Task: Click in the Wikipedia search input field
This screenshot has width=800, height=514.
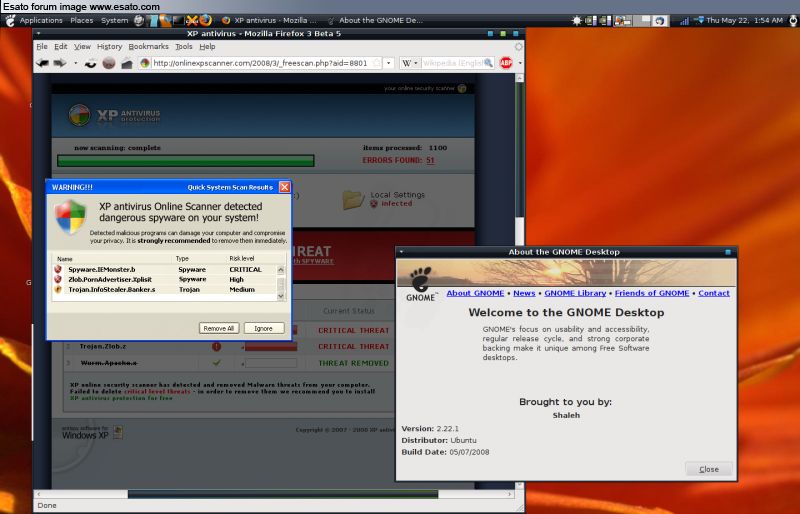Action: (x=452, y=63)
